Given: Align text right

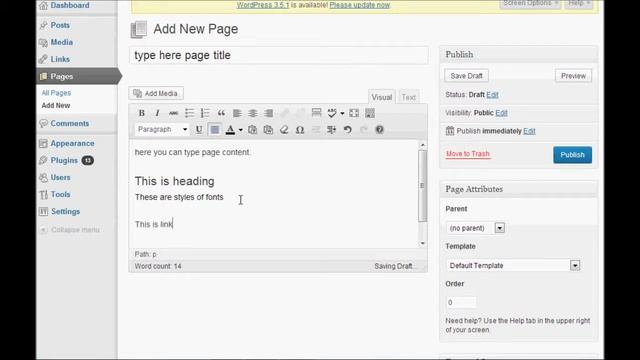Looking at the screenshot, I should (268, 113).
